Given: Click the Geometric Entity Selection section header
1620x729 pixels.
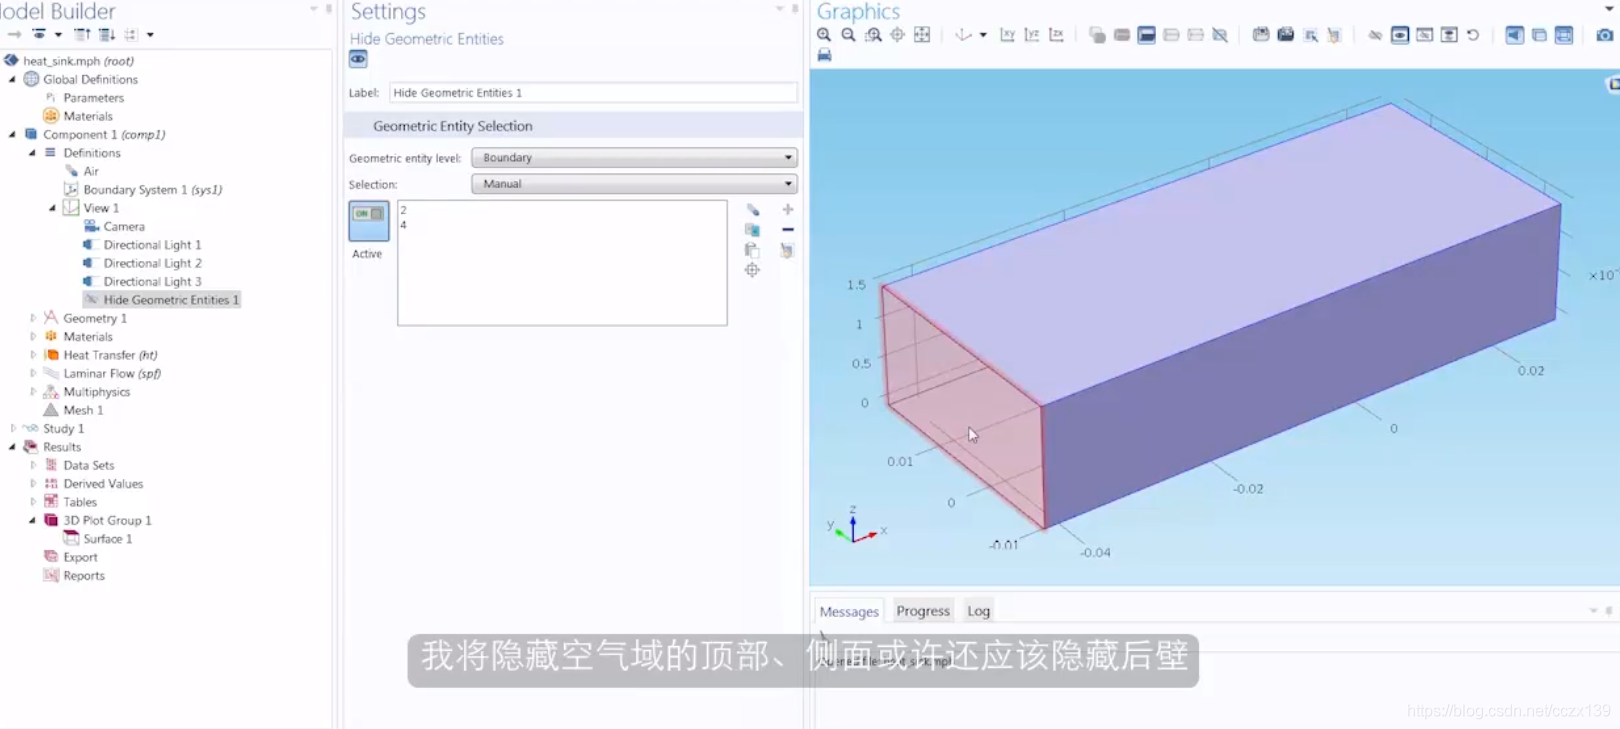Looking at the screenshot, I should [x=573, y=126].
